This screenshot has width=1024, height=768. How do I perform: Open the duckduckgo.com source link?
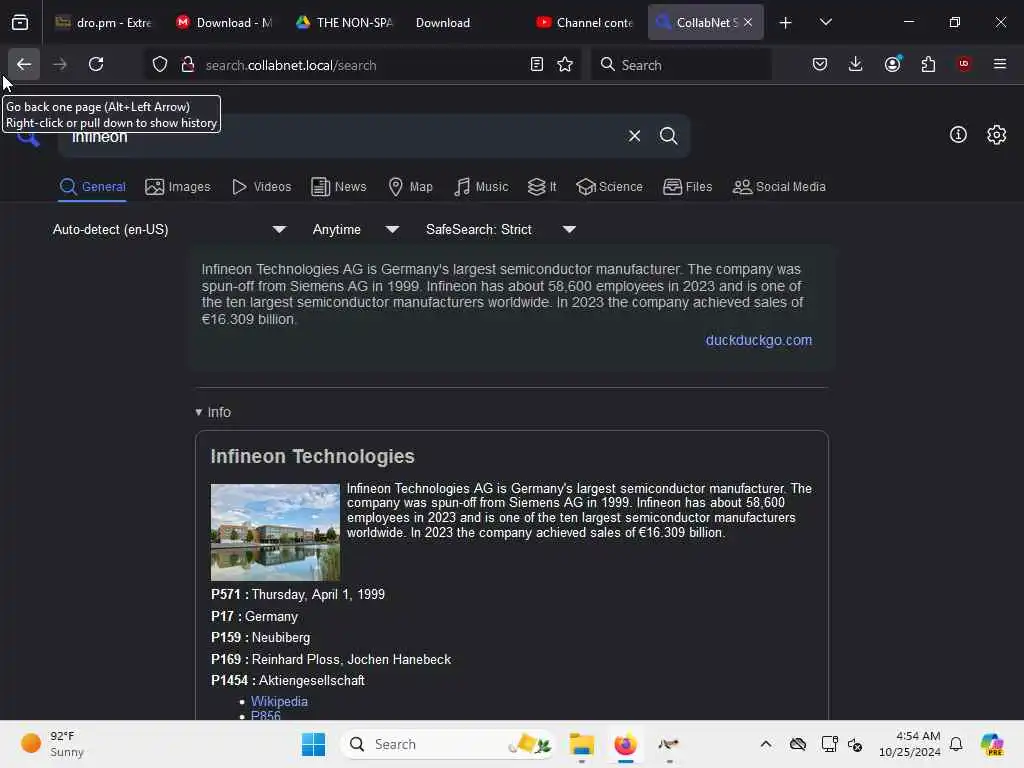coord(759,340)
